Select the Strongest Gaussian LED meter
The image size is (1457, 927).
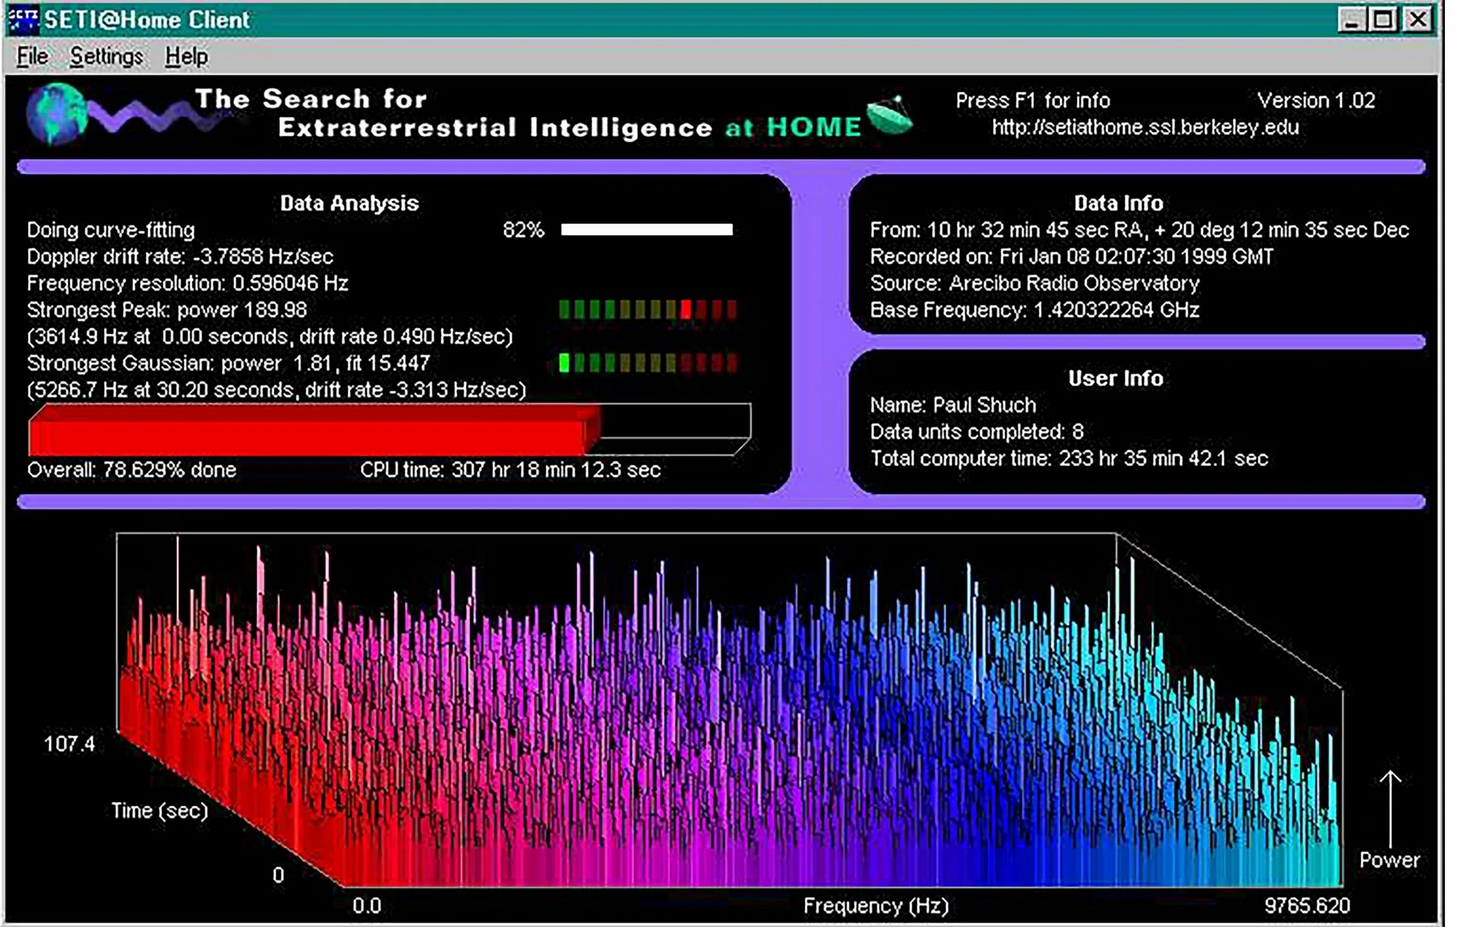(647, 363)
